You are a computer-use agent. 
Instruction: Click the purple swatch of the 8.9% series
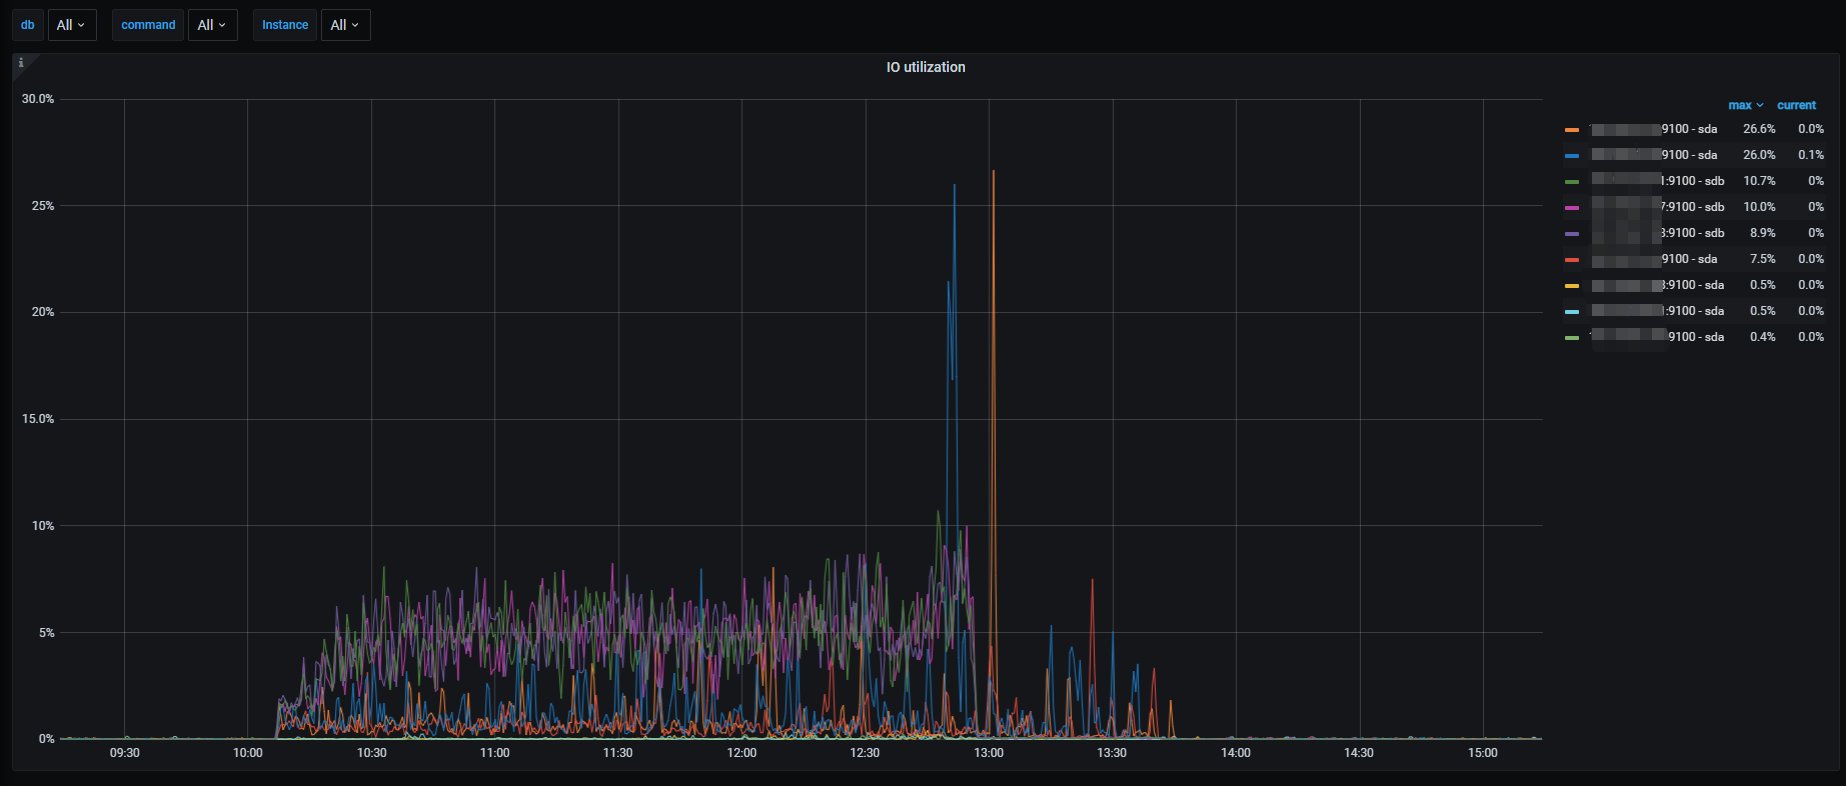1572,234
